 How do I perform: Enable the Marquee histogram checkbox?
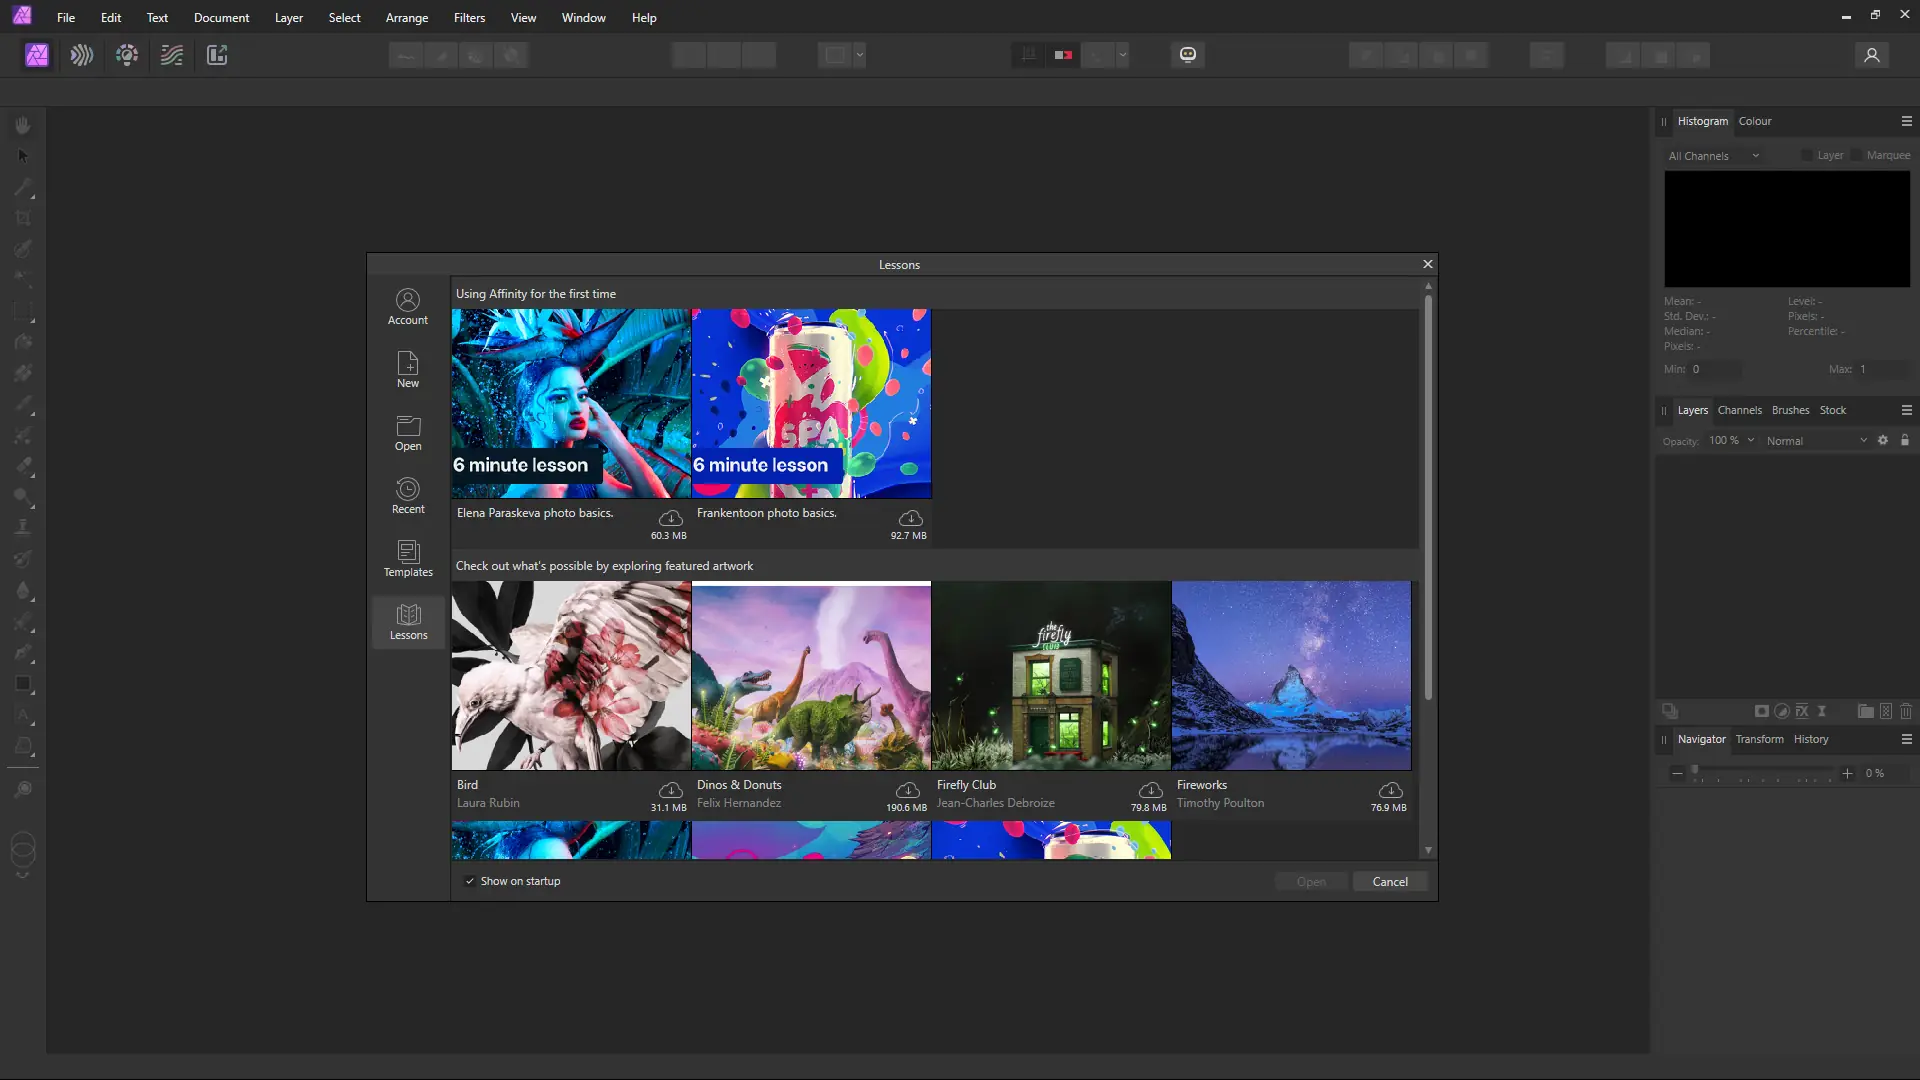pyautogui.click(x=1857, y=155)
